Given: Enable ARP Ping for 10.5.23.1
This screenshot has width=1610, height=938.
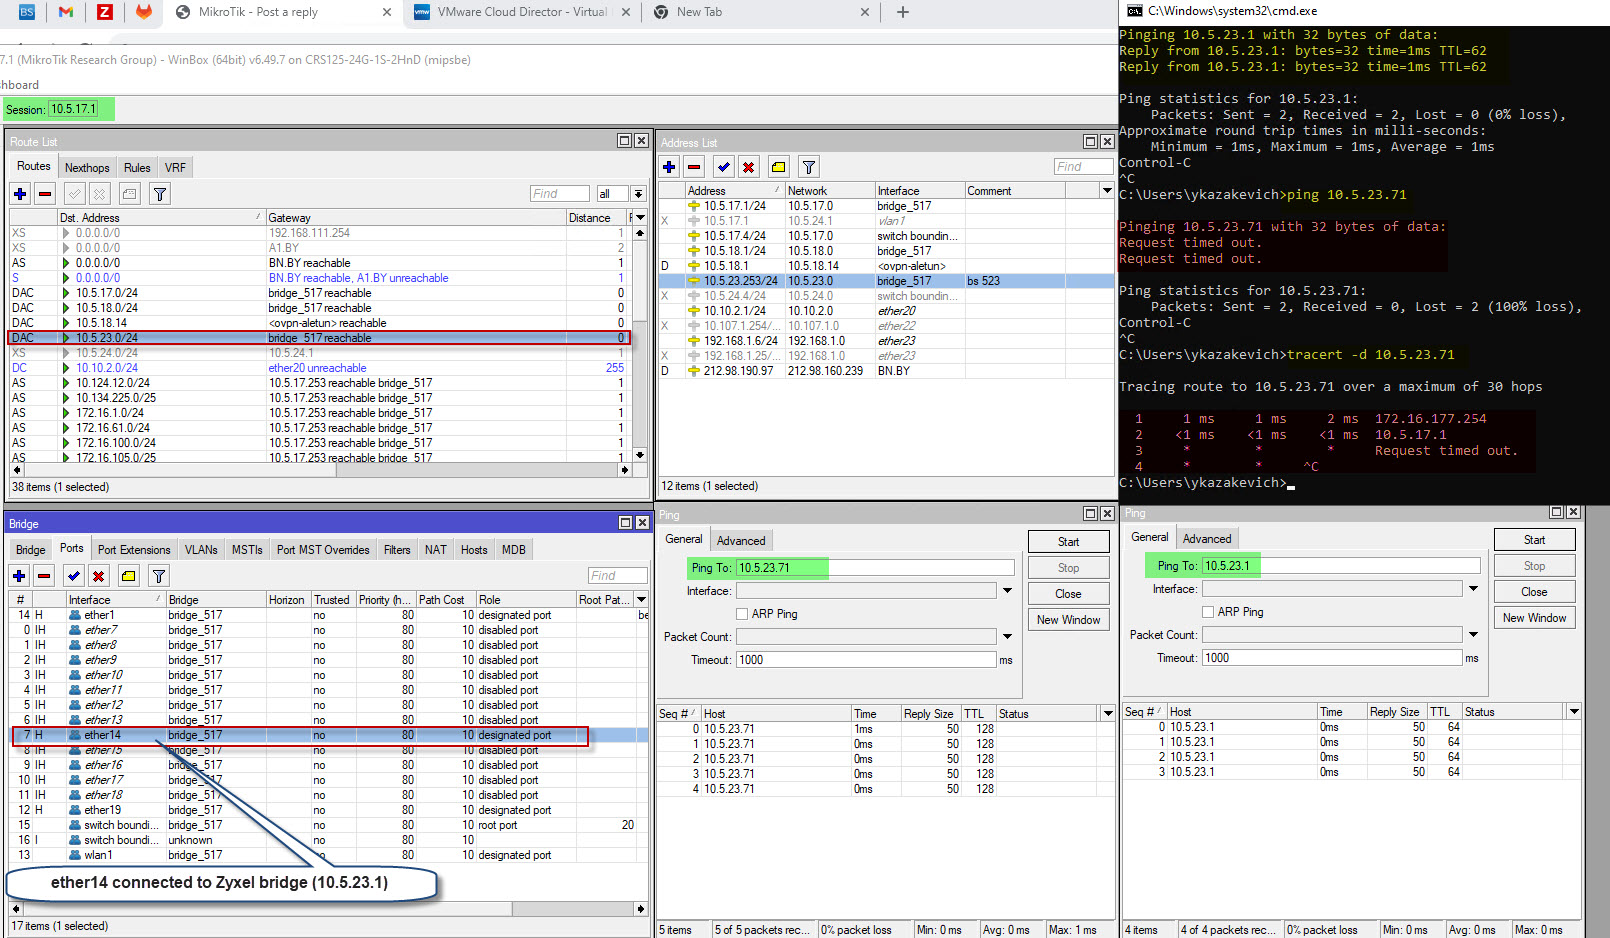Looking at the screenshot, I should (1208, 611).
